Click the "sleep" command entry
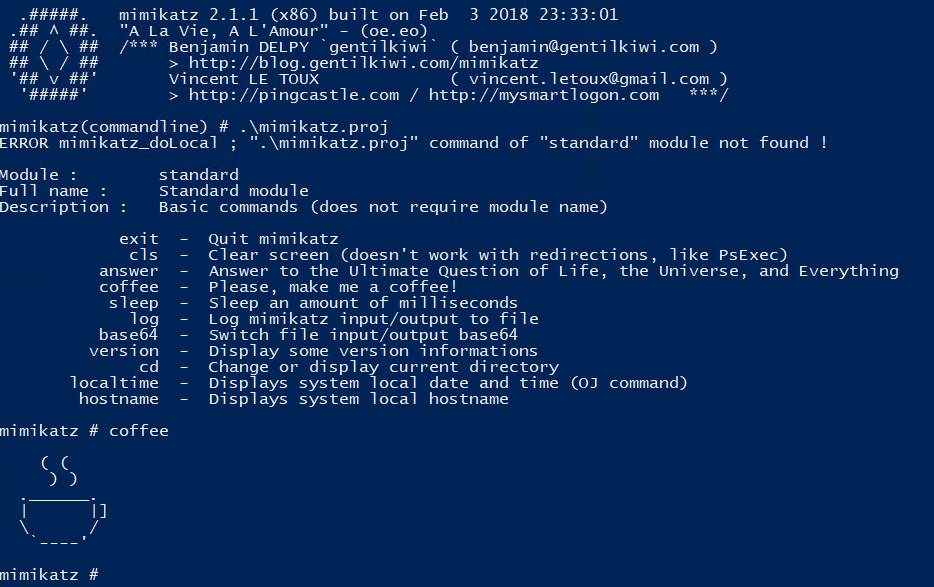934x587 pixels. (134, 303)
